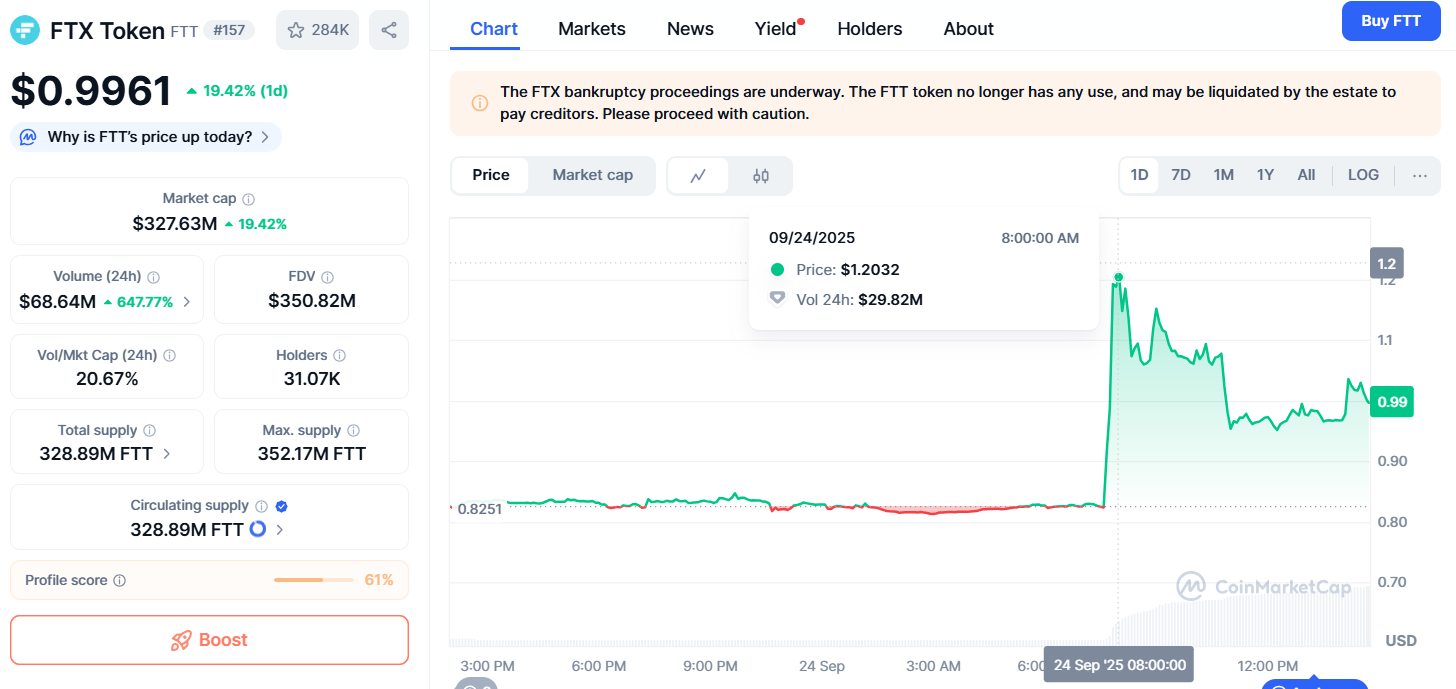The height and width of the screenshot is (689, 1456).
Task: Click the Boost button
Action: [209, 640]
